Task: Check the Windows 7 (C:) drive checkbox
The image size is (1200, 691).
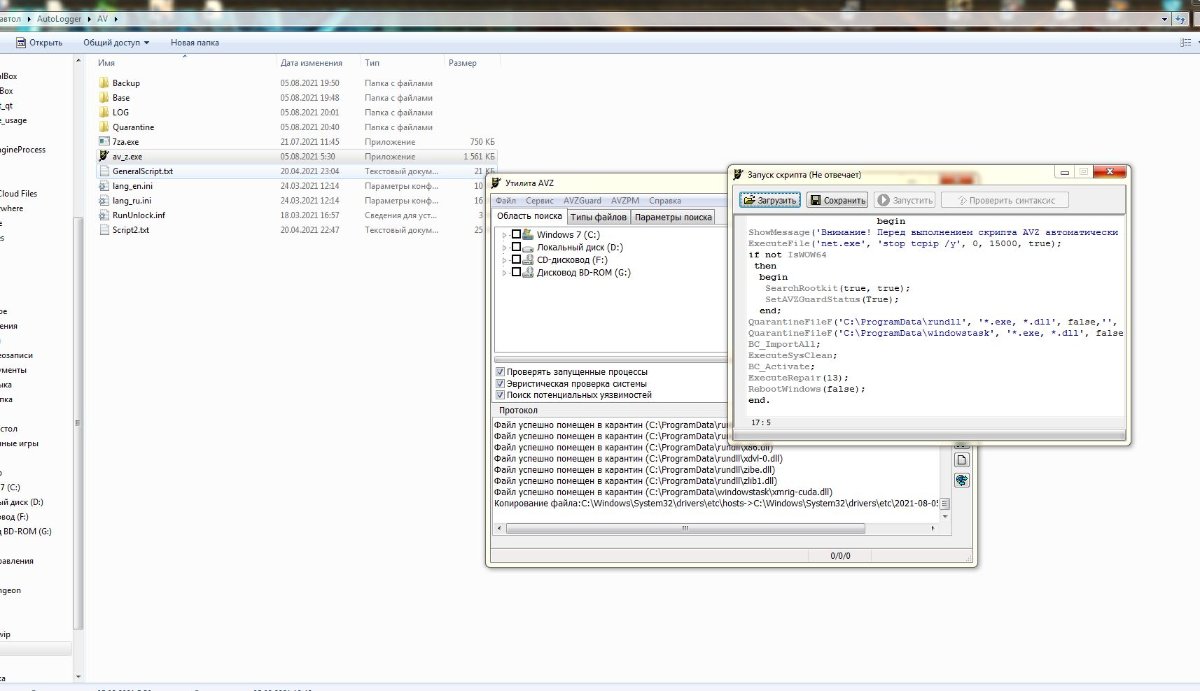Action: click(516, 235)
